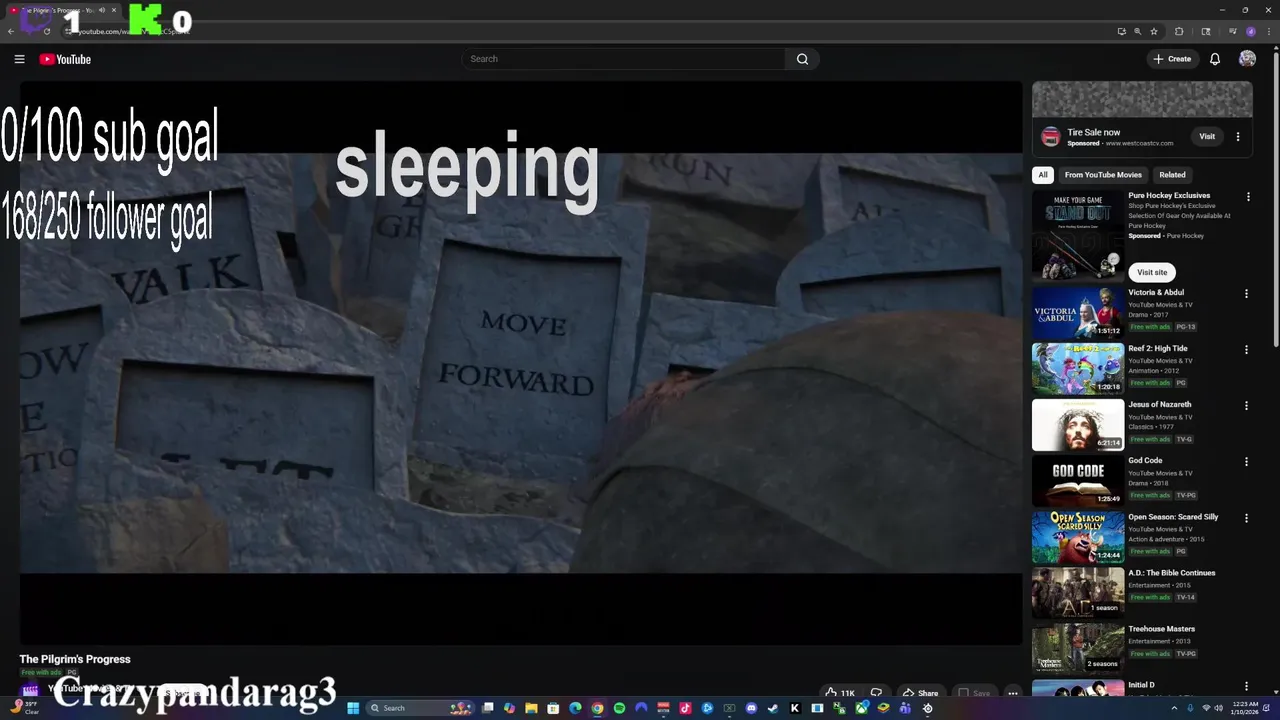This screenshot has height=720, width=1280.
Task: Select the All filter chip
Action: (1043, 175)
